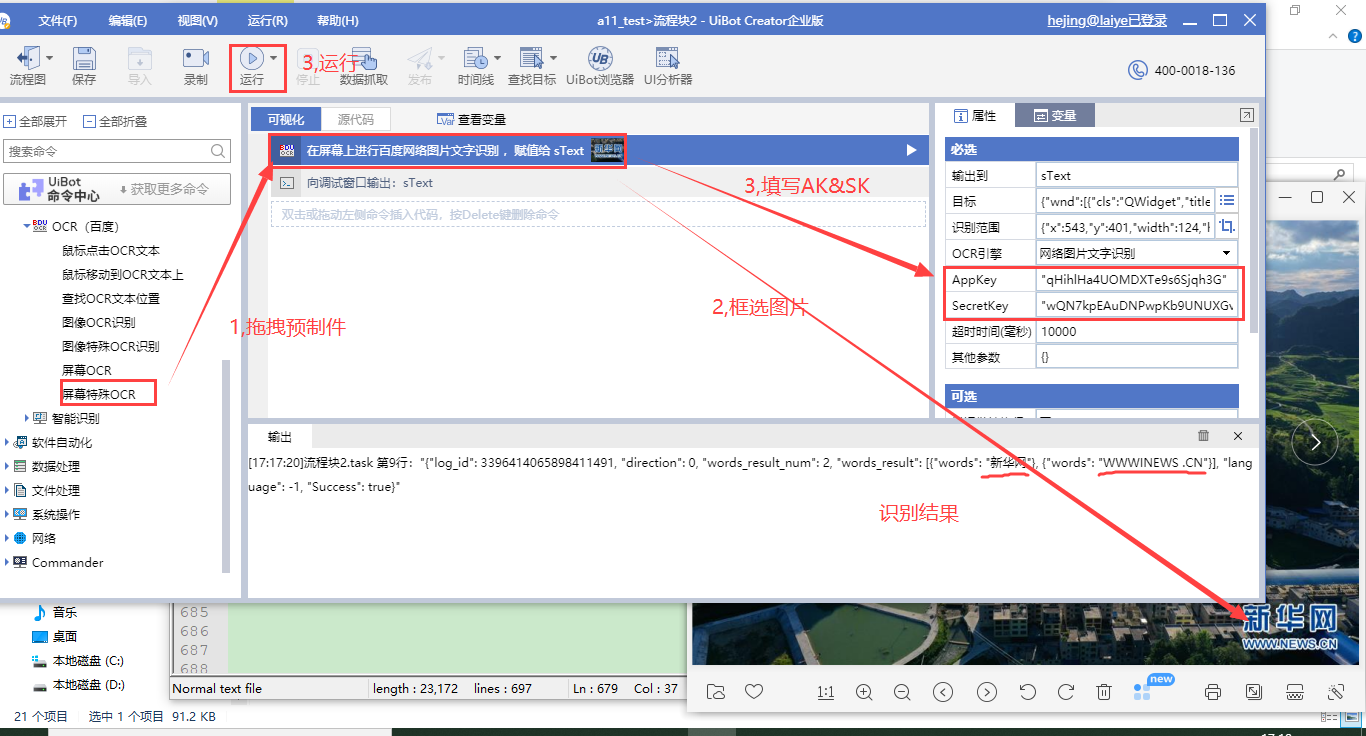Viewport: 1366px width, 736px height.
Task: Click the Run (运行) play icon
Action: point(251,60)
